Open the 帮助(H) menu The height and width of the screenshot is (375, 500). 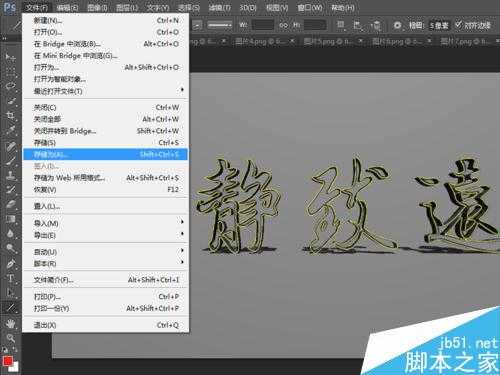pos(343,8)
